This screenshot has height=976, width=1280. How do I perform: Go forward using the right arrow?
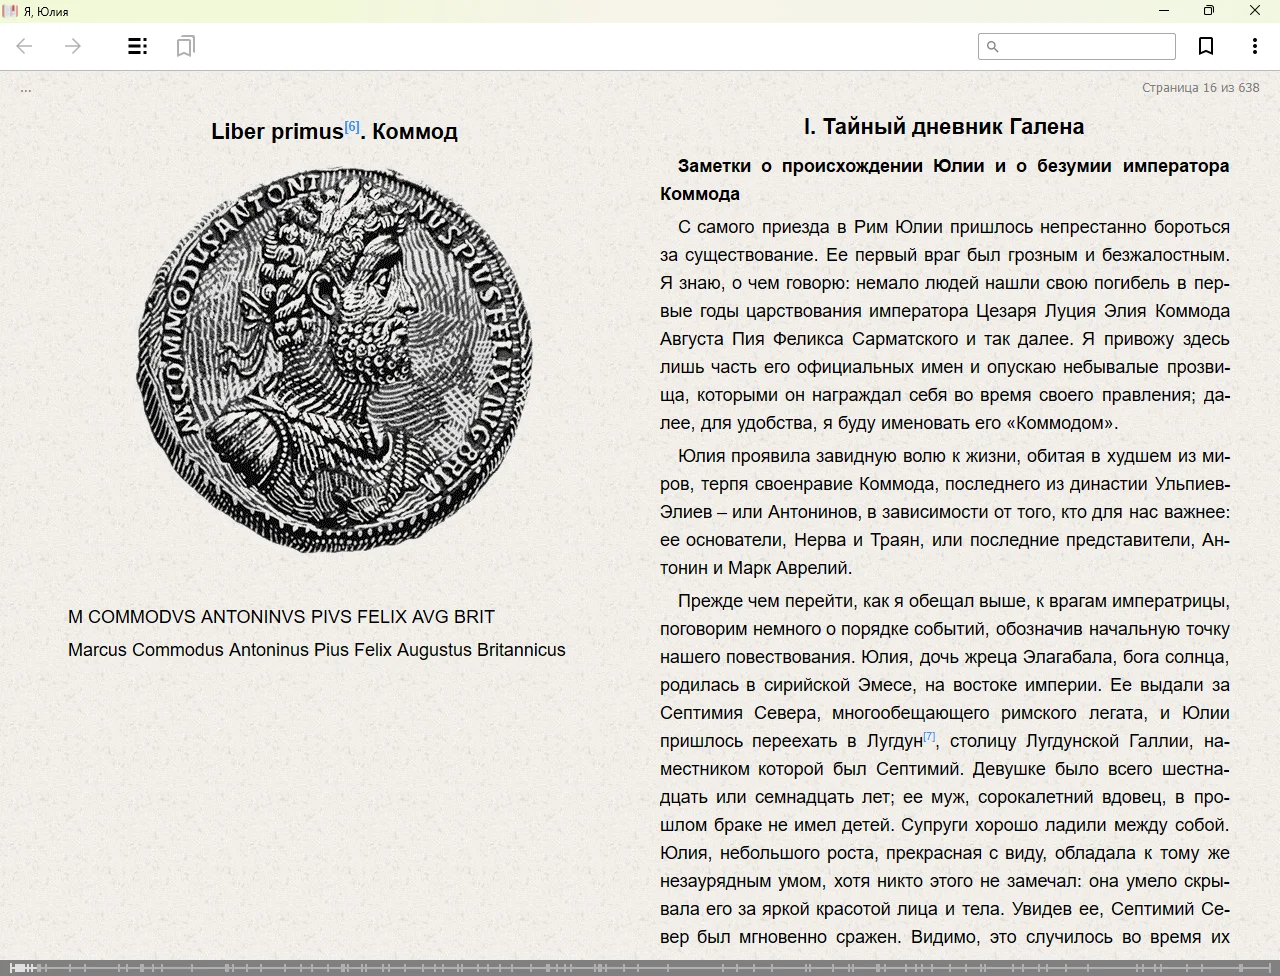pyautogui.click(x=73, y=46)
